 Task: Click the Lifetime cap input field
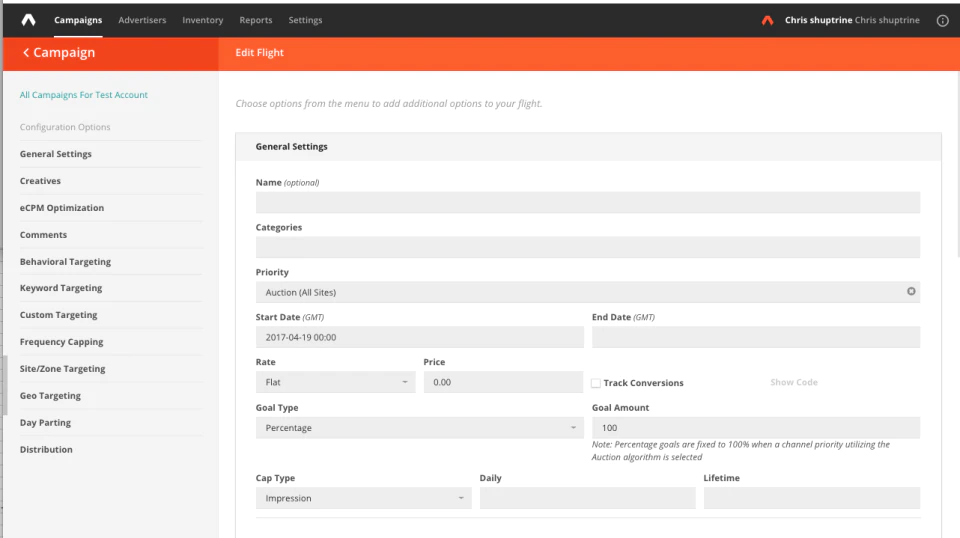[x=812, y=498]
